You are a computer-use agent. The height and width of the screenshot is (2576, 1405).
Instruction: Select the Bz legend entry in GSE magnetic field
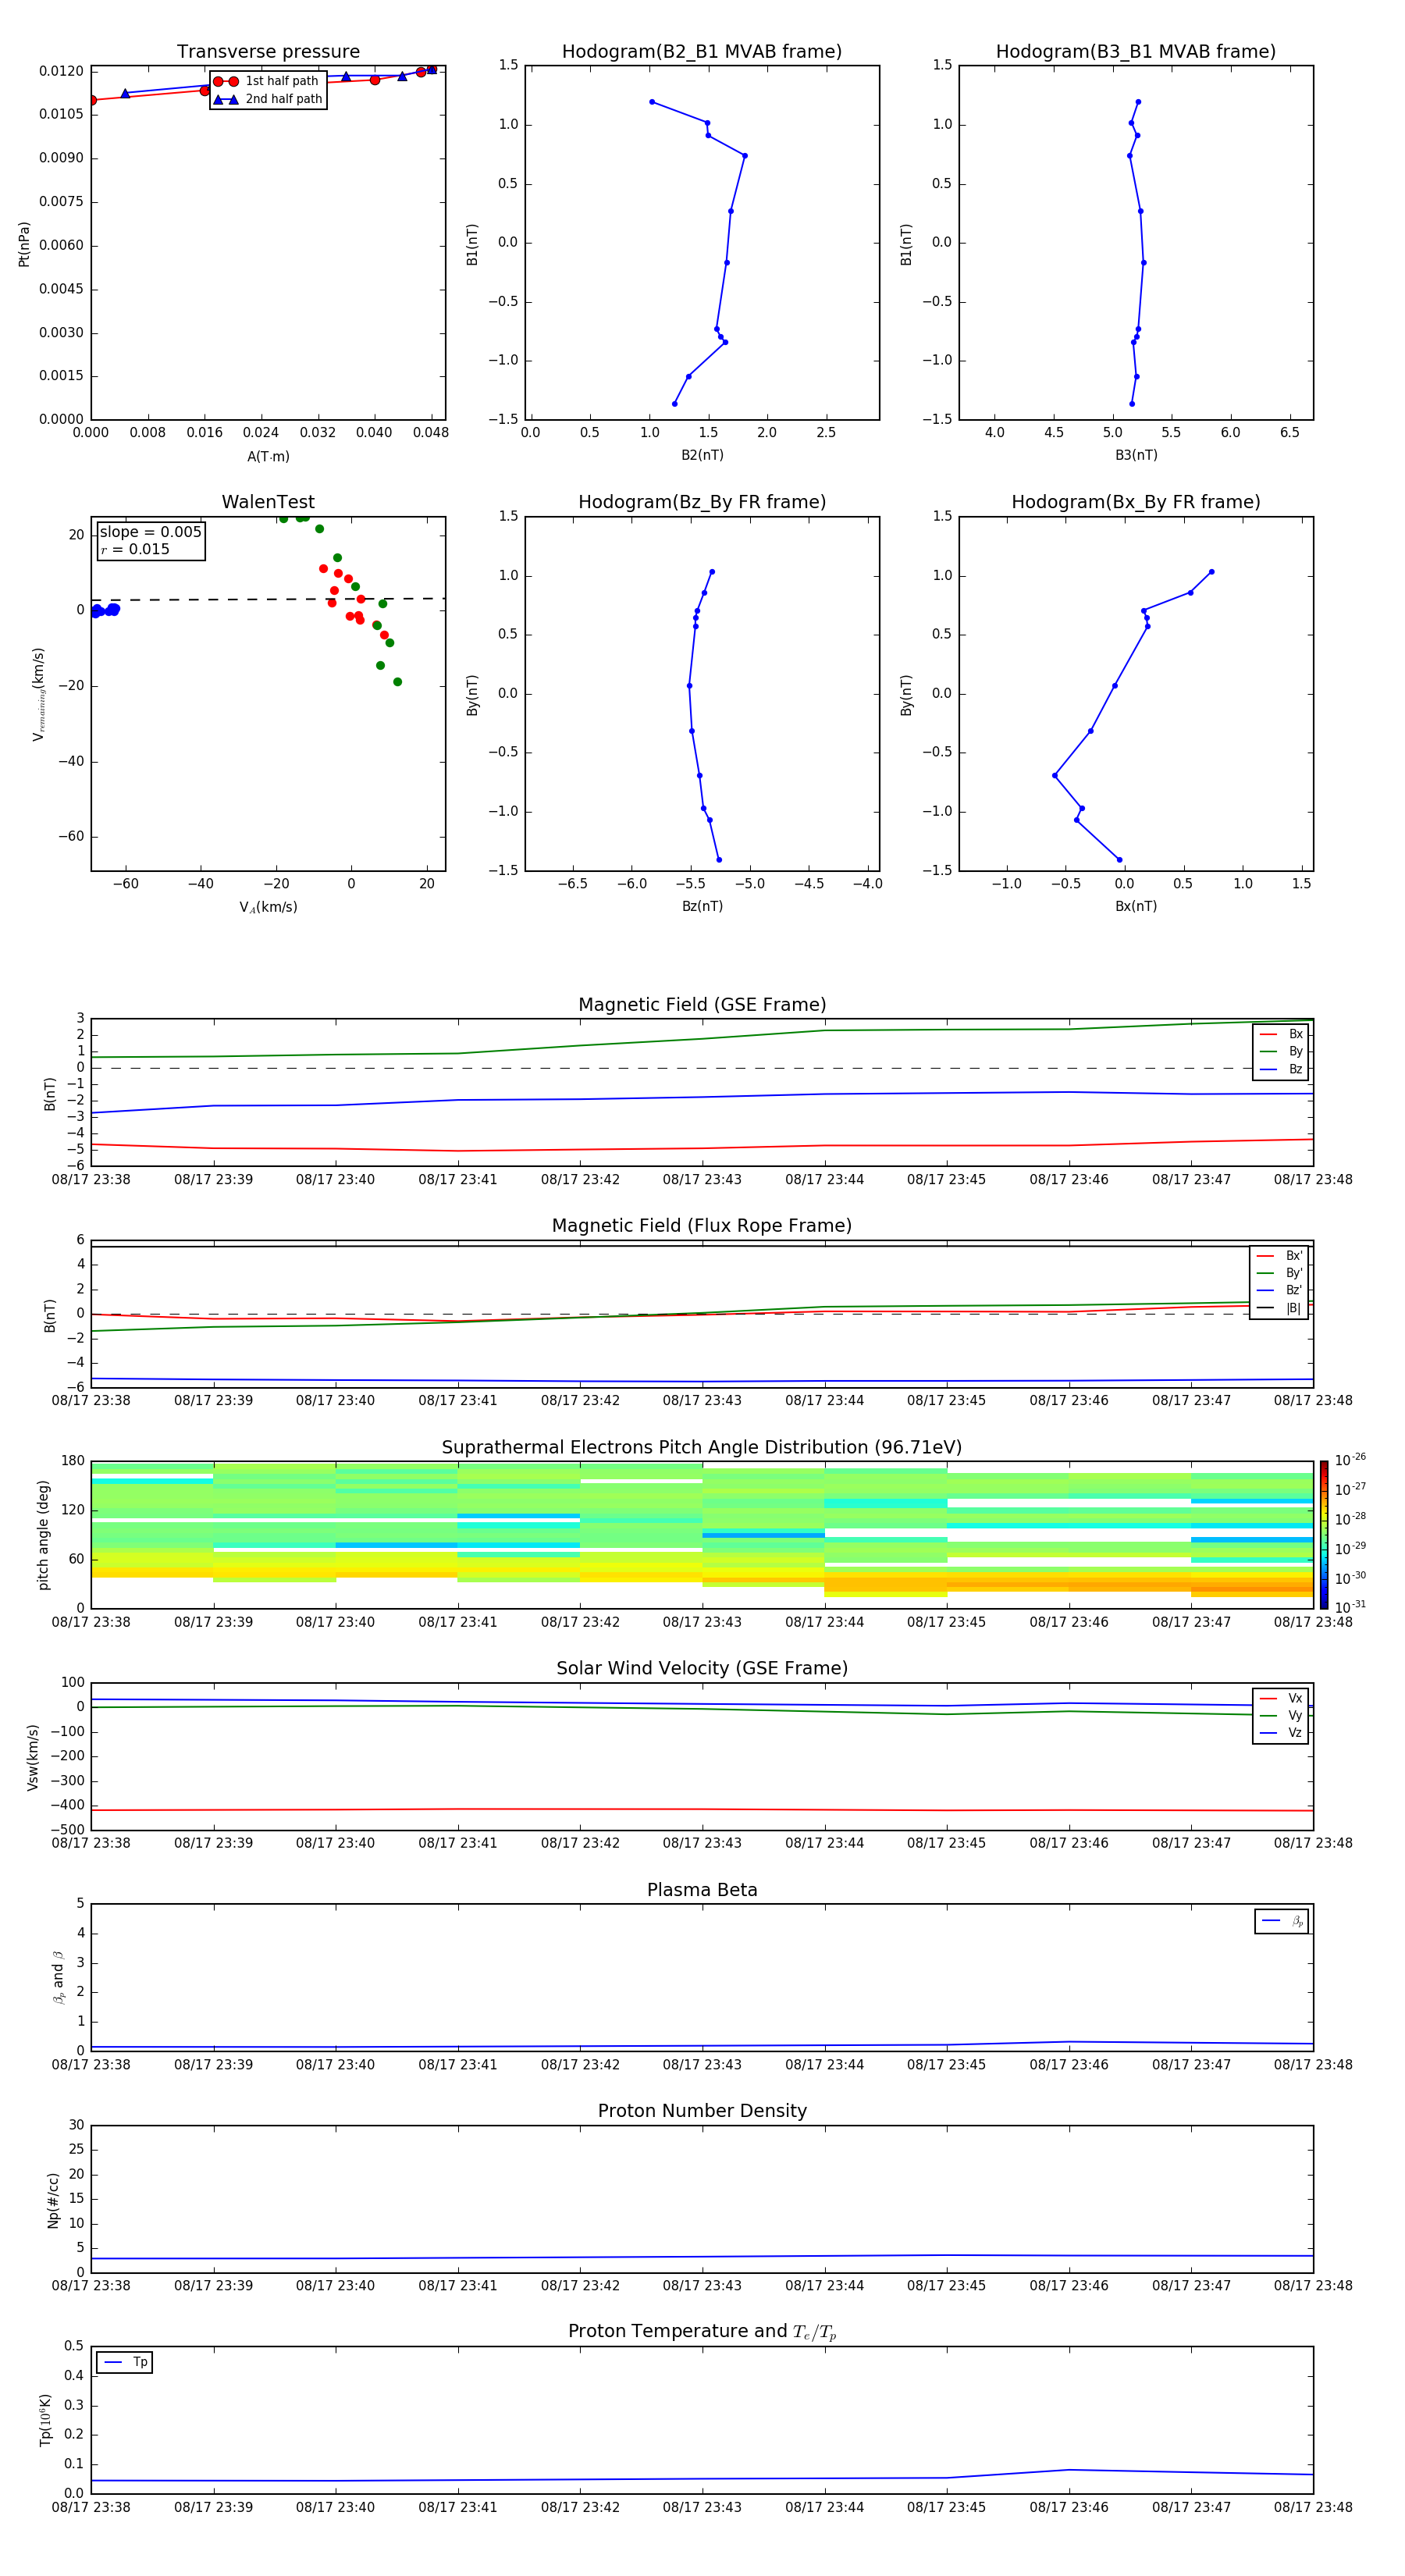coord(1281,1070)
